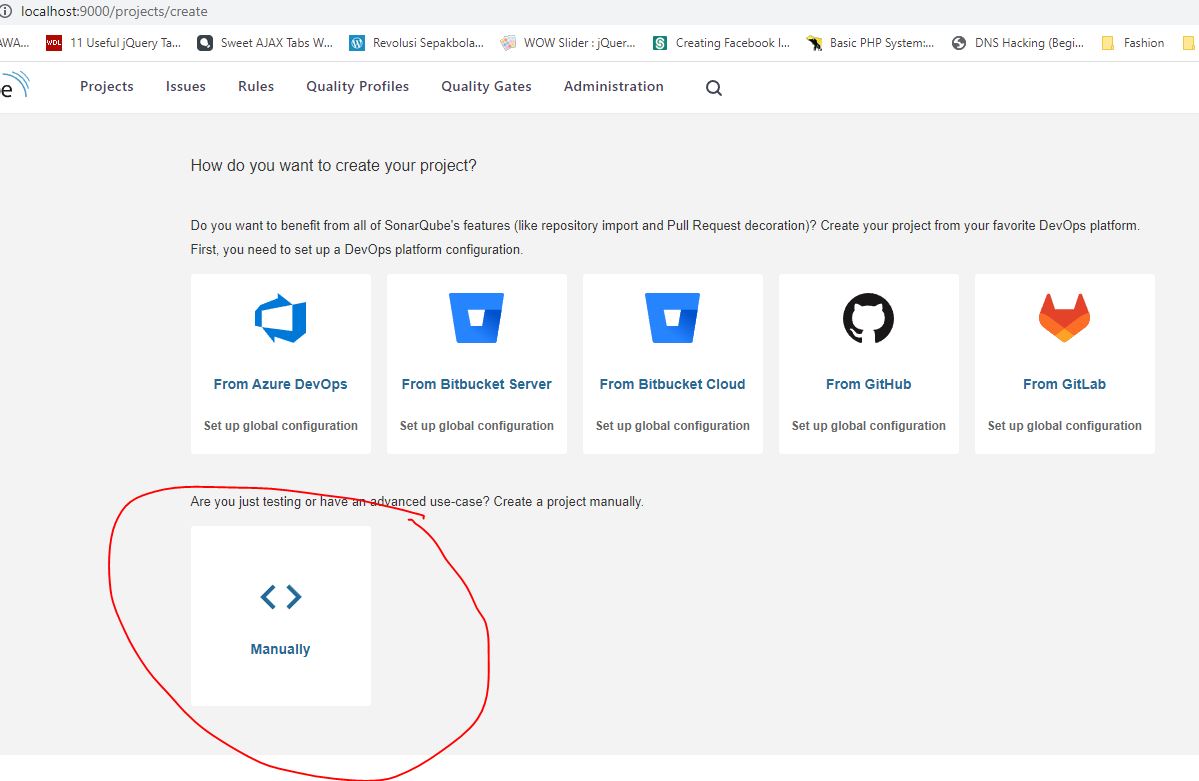Click the SonarQube logo in navigation bar

click(x=14, y=86)
